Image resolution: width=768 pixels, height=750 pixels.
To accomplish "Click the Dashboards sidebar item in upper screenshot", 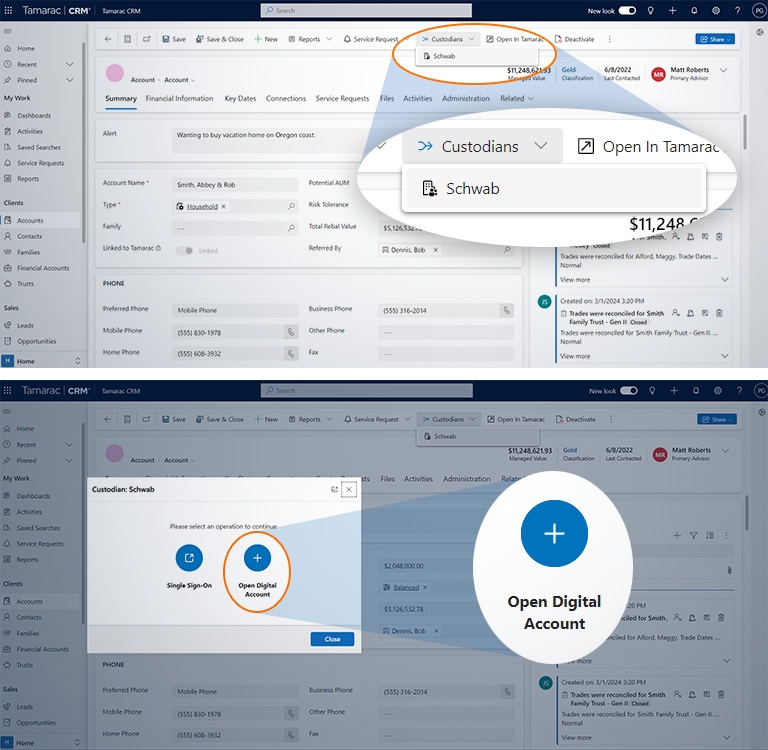I will tap(34, 116).
